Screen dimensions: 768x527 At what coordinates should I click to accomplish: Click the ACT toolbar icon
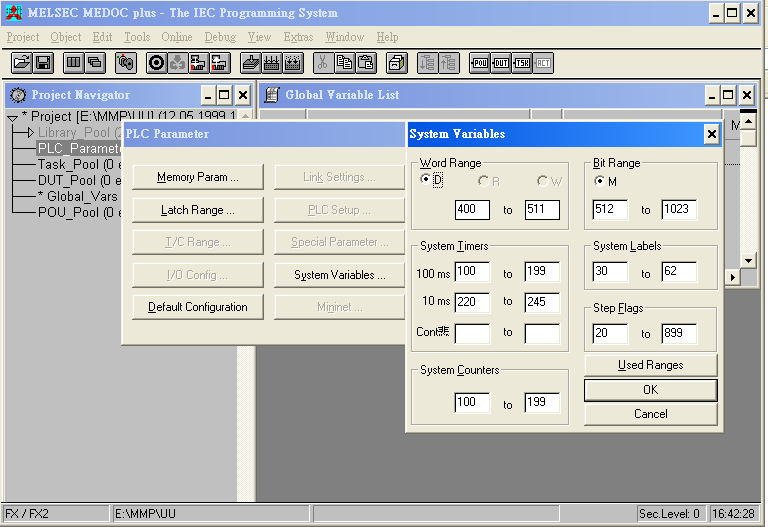pyautogui.click(x=543, y=63)
